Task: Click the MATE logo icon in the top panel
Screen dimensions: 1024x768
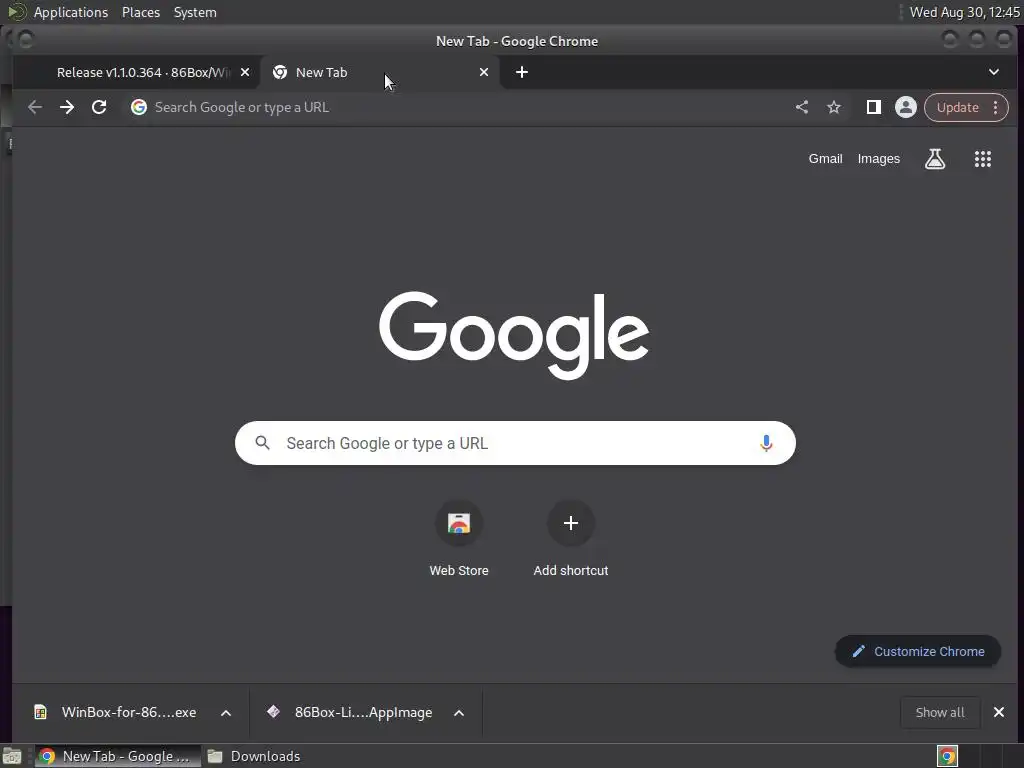Action: [16, 12]
